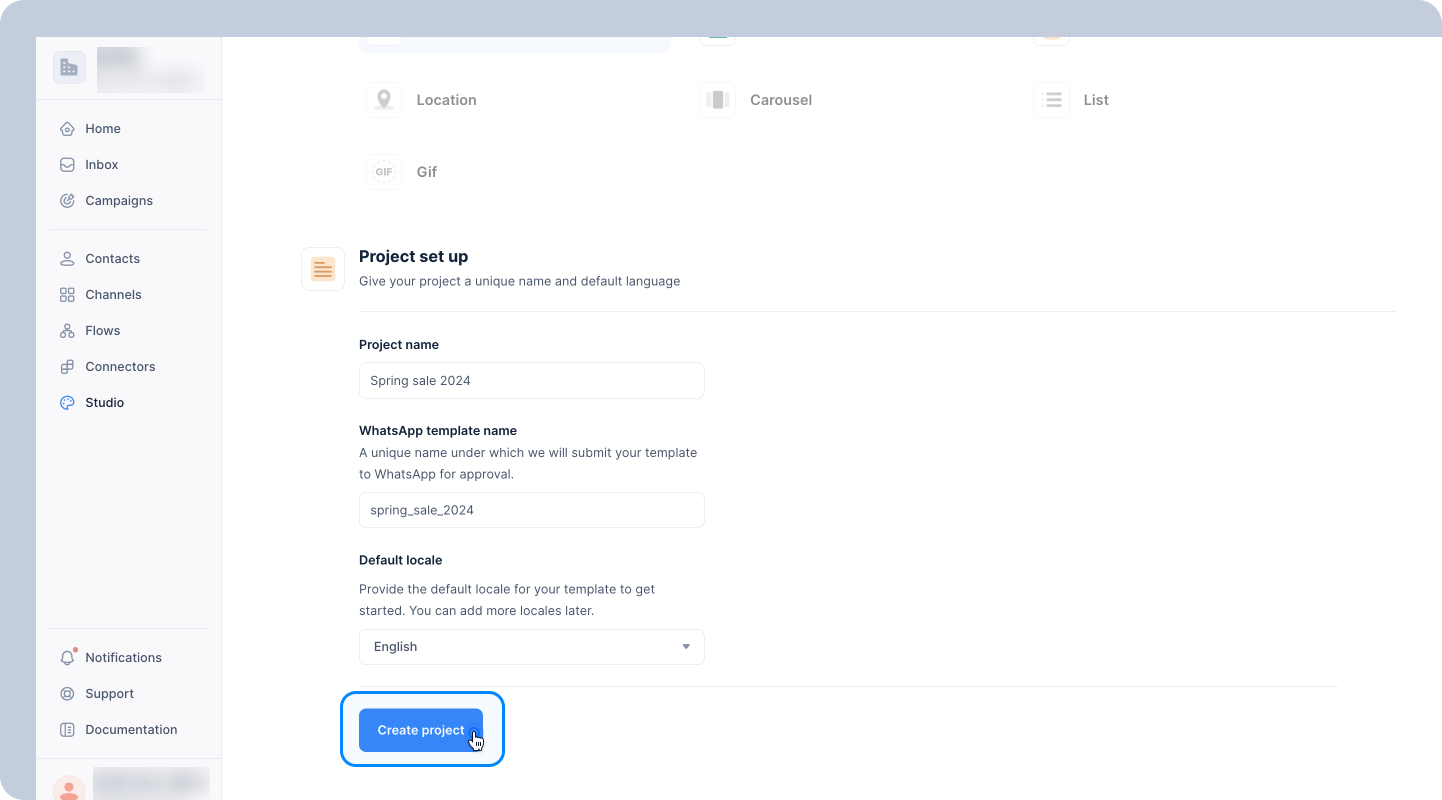This screenshot has width=1442, height=800.
Task: Open the Studio palette icon
Action: click(x=67, y=403)
